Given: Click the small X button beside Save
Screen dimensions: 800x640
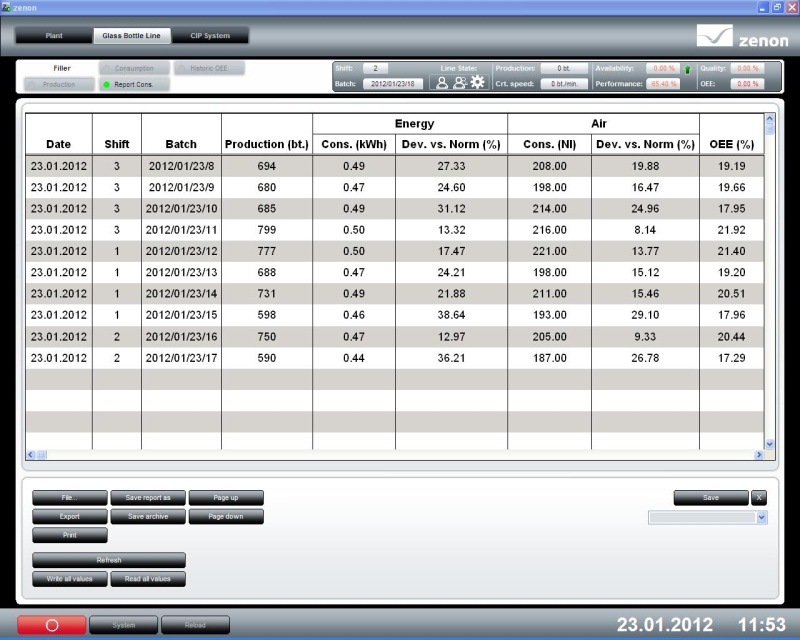Looking at the screenshot, I should point(759,497).
